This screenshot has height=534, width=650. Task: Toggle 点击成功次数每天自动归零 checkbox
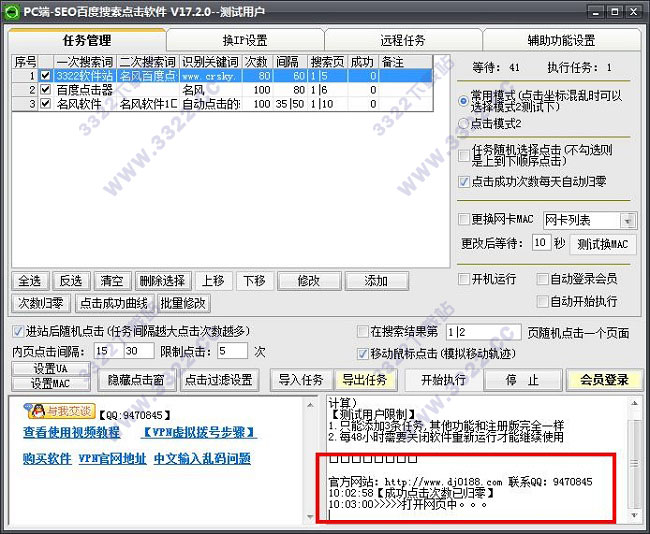point(463,182)
